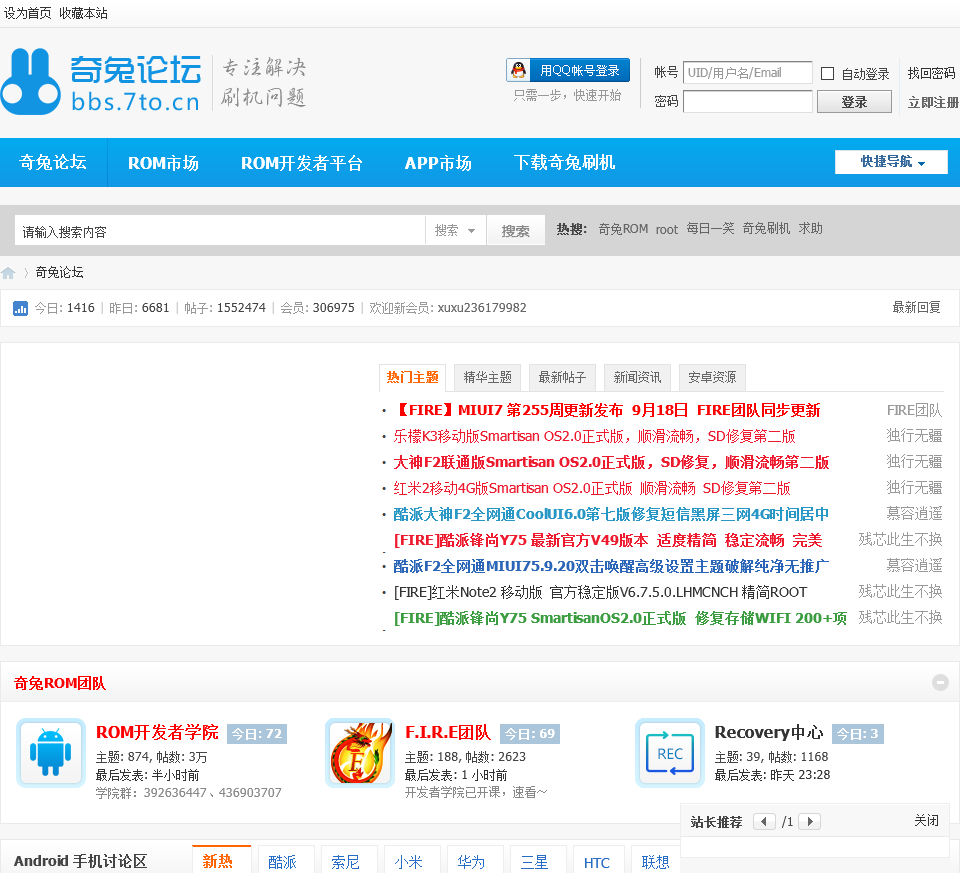Click hot search term root

[x=667, y=230]
